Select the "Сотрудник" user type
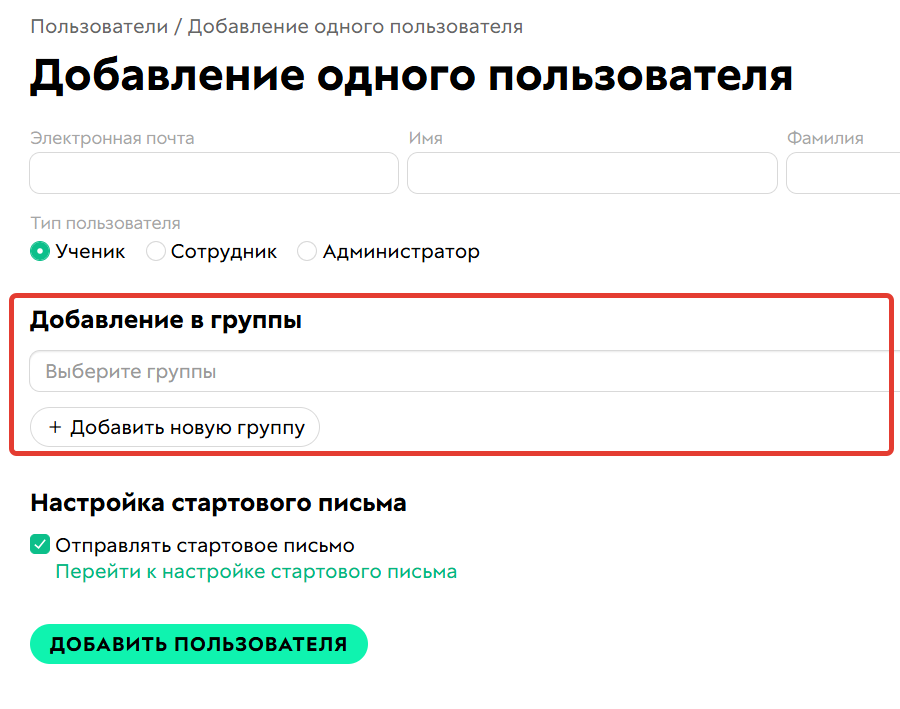 tap(156, 252)
